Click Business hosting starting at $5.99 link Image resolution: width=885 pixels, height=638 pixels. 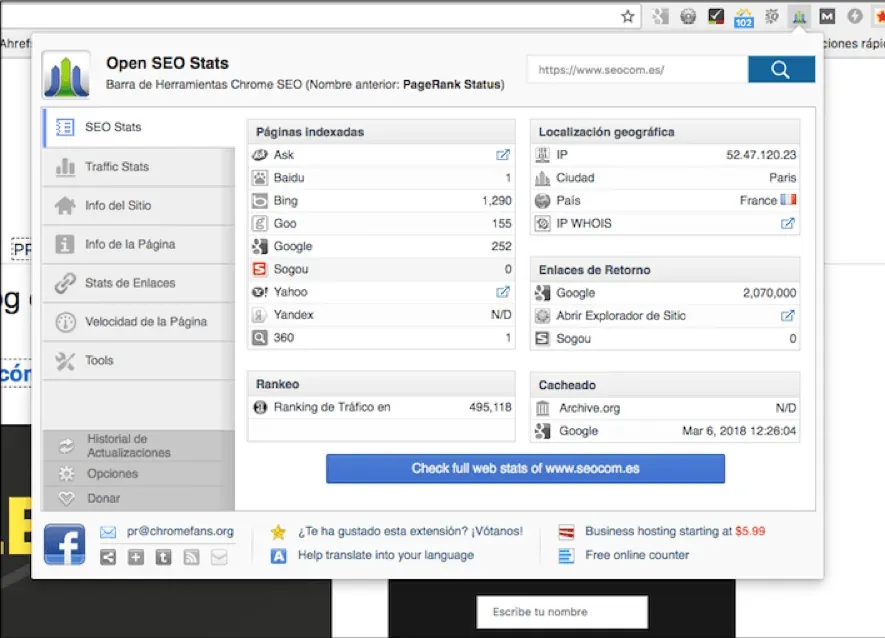(x=675, y=531)
